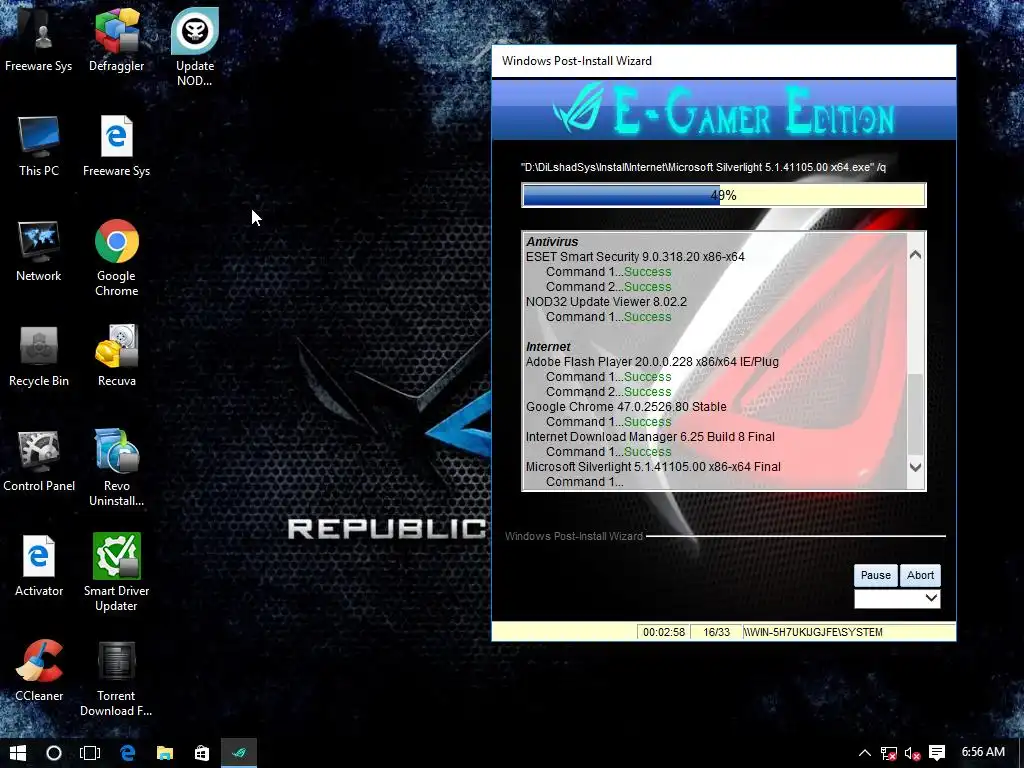The image size is (1024, 768).
Task: Click the Microsoft Silverlight 5.1.41105.00 Final entry
Action: [653, 467]
